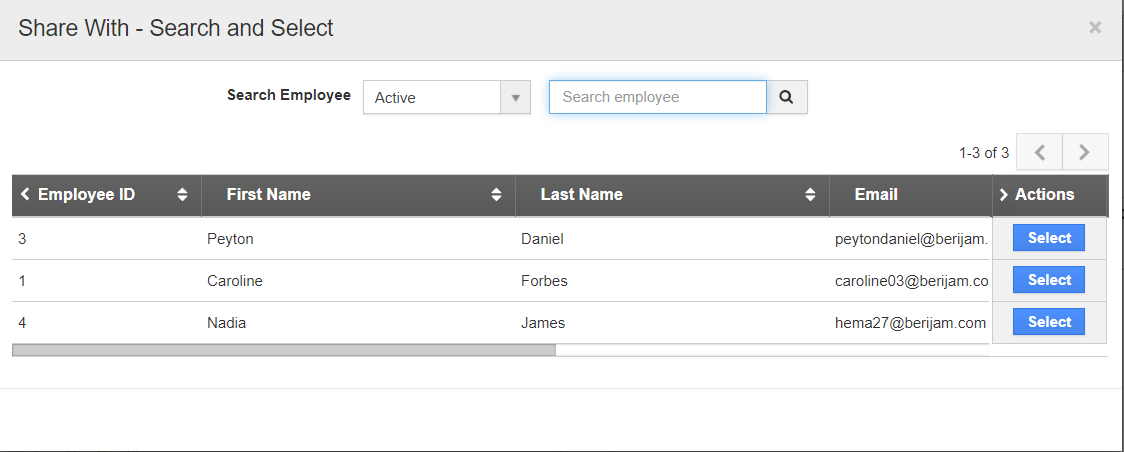Focus the Search employee text field
Viewport: 1124px width, 452px height.
(x=657, y=97)
